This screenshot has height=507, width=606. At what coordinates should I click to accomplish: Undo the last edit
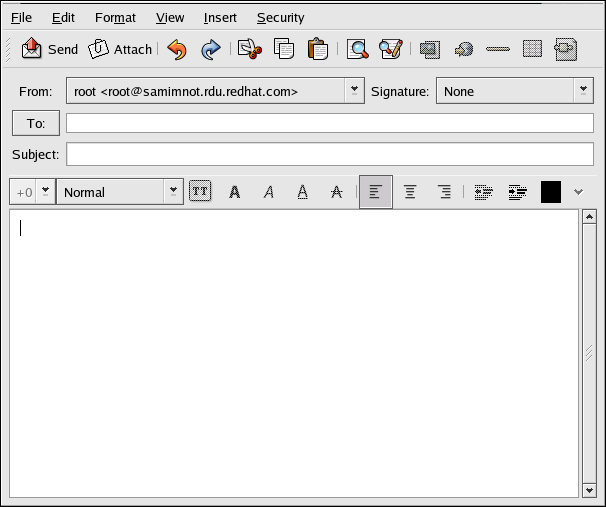[x=177, y=49]
